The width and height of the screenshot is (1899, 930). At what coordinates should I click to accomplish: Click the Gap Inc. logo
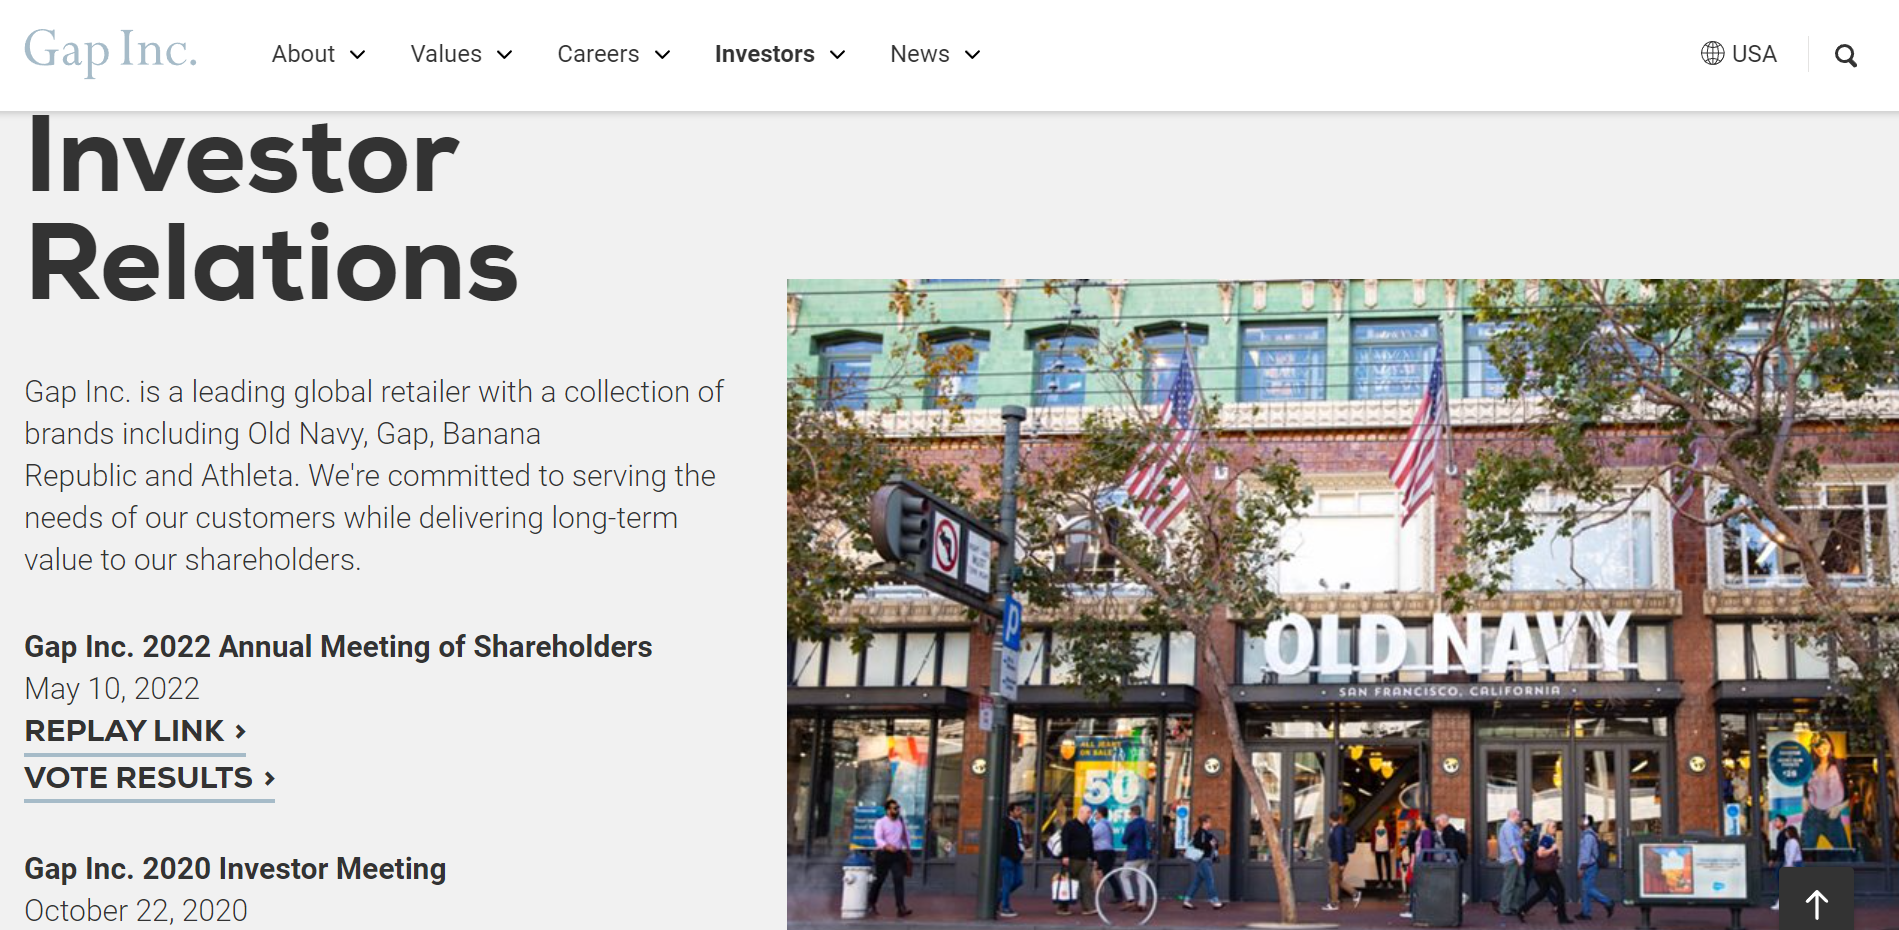click(x=110, y=51)
